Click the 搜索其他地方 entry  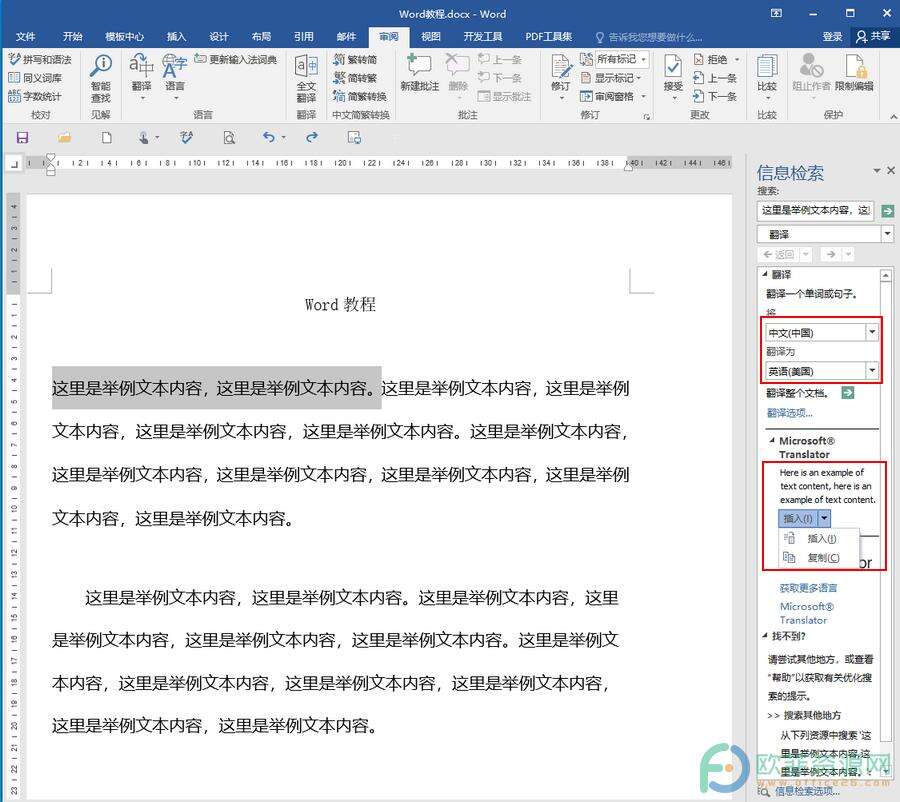tap(812, 715)
